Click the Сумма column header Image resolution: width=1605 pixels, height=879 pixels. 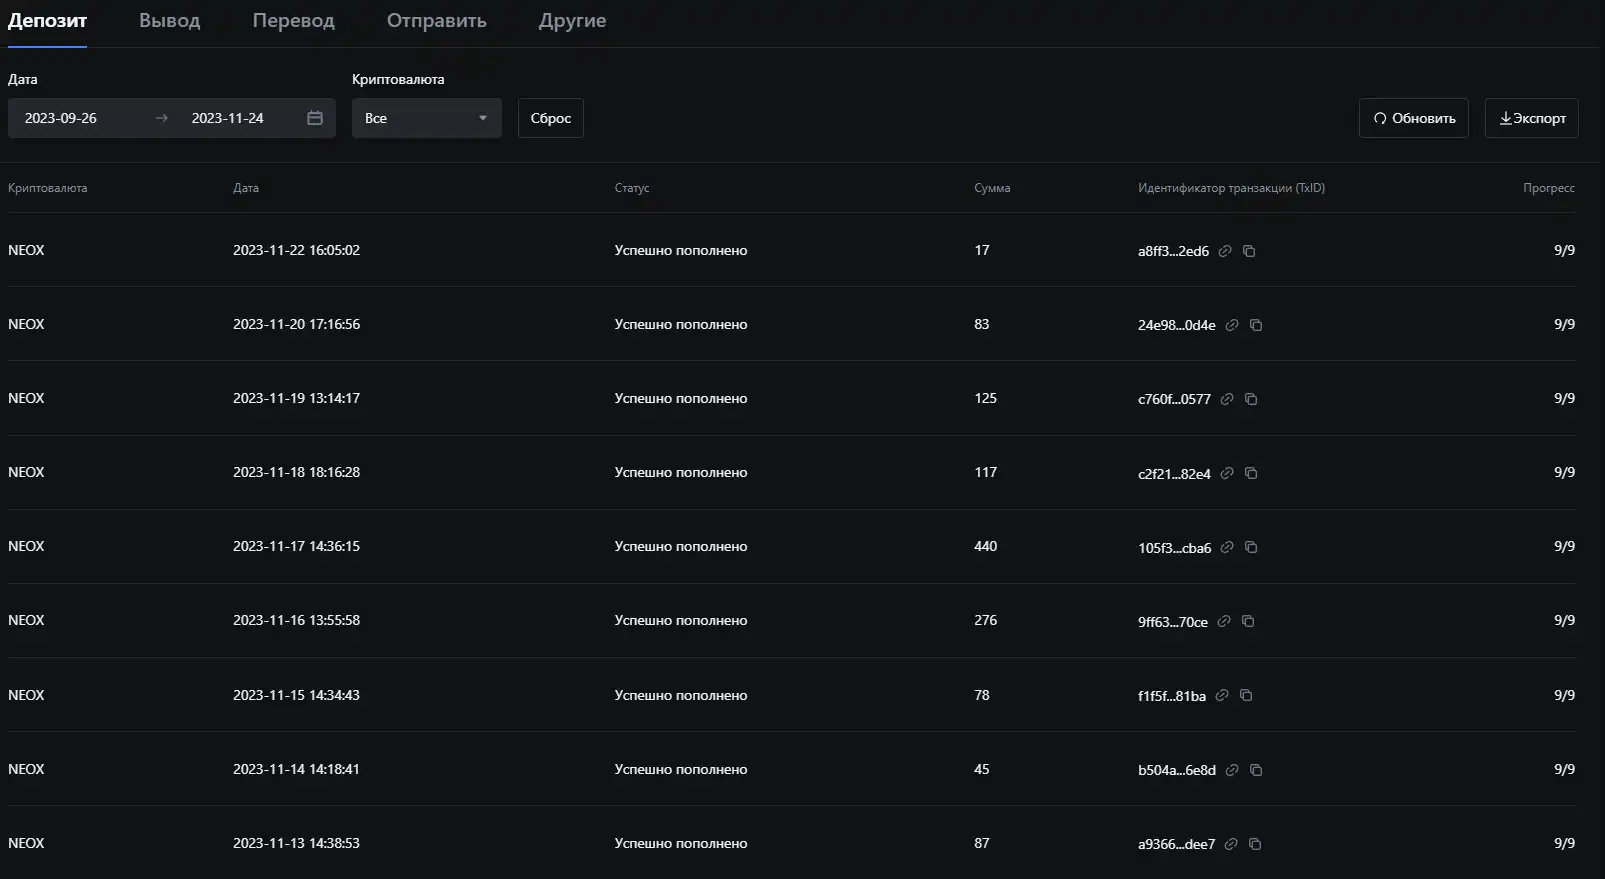pos(992,188)
